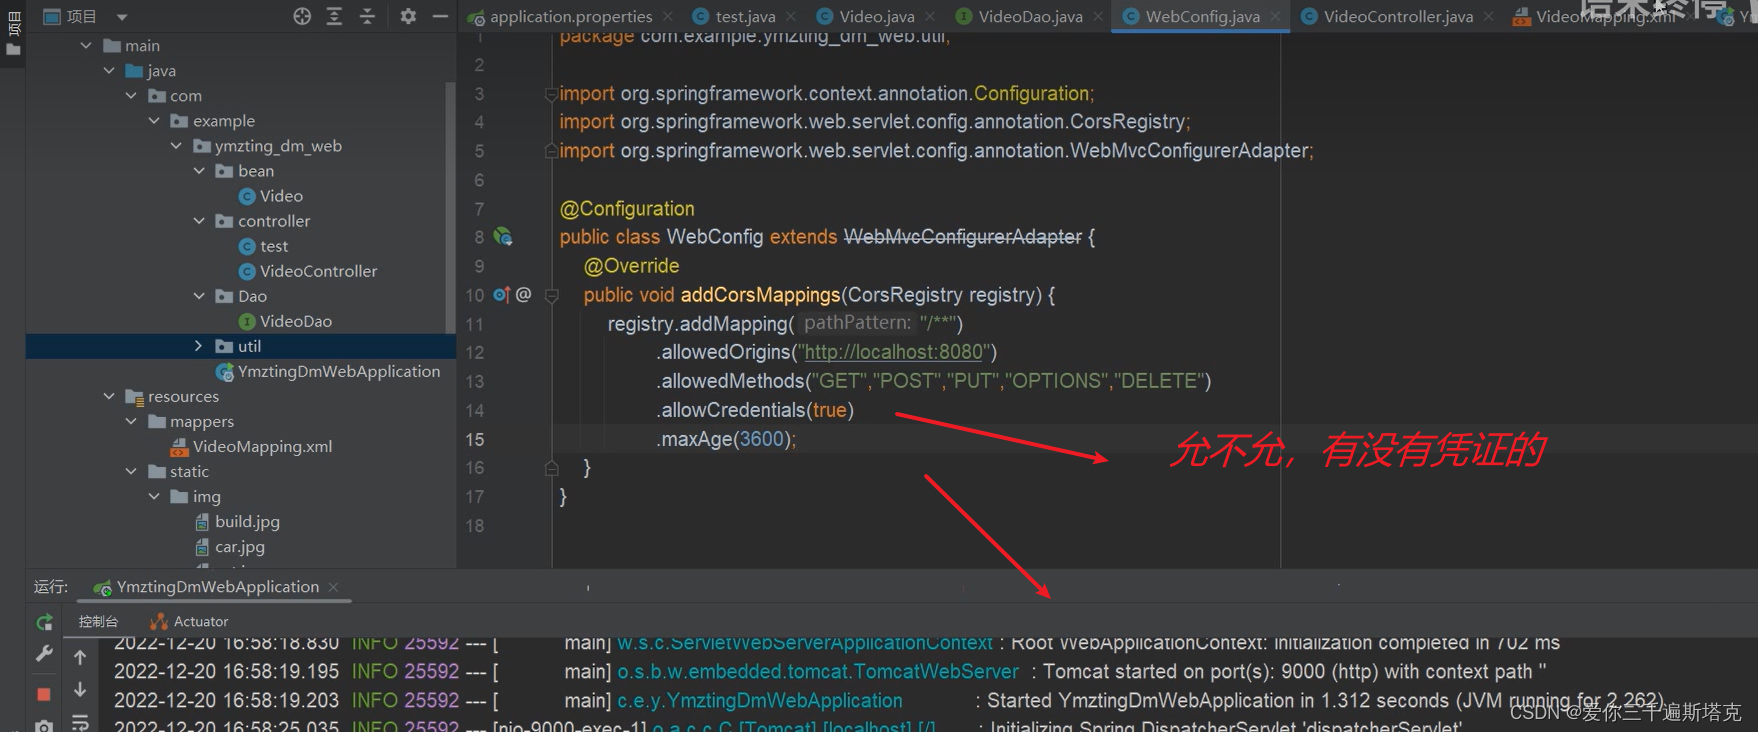
Task: Collapse the static folder
Action: 131,471
